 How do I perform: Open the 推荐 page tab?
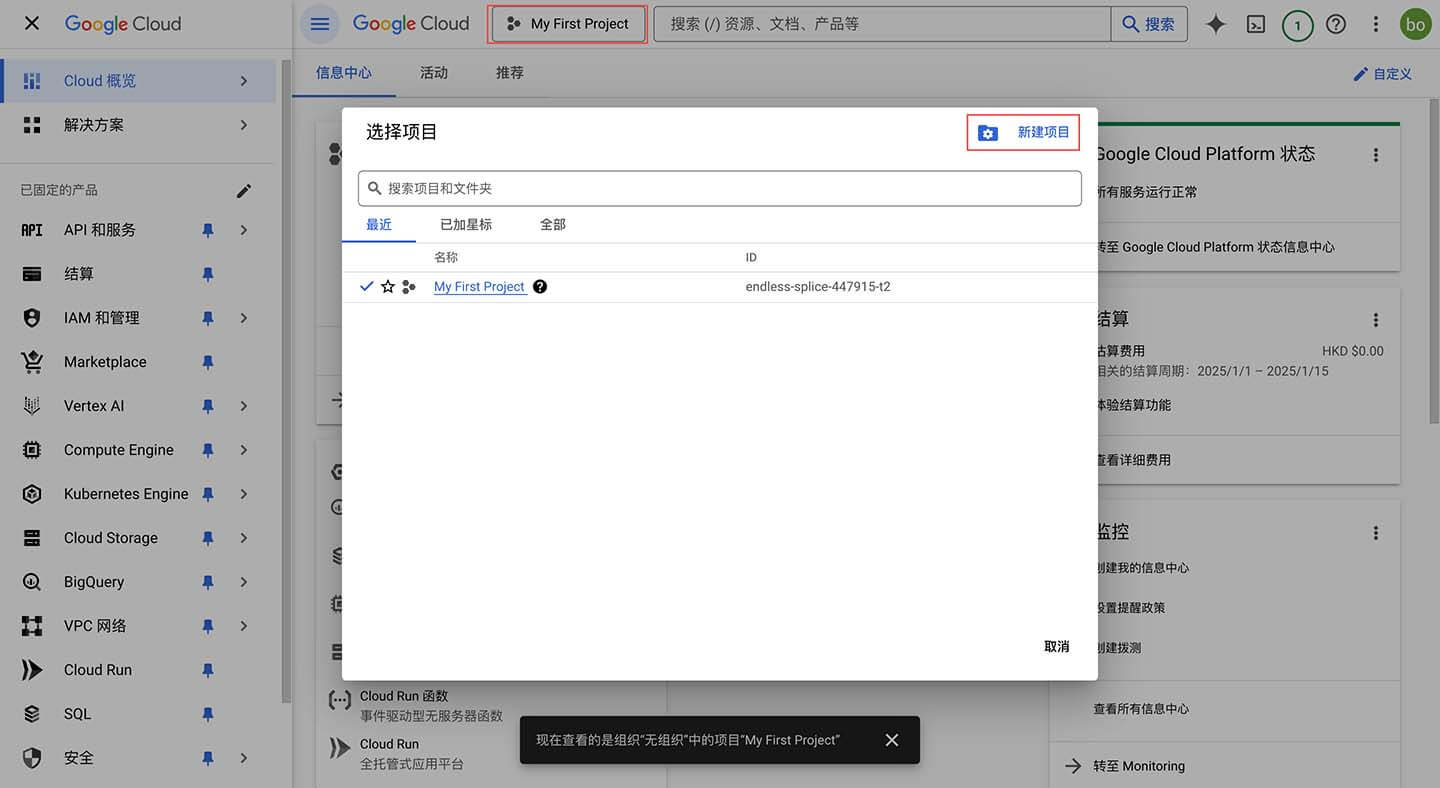(x=510, y=73)
